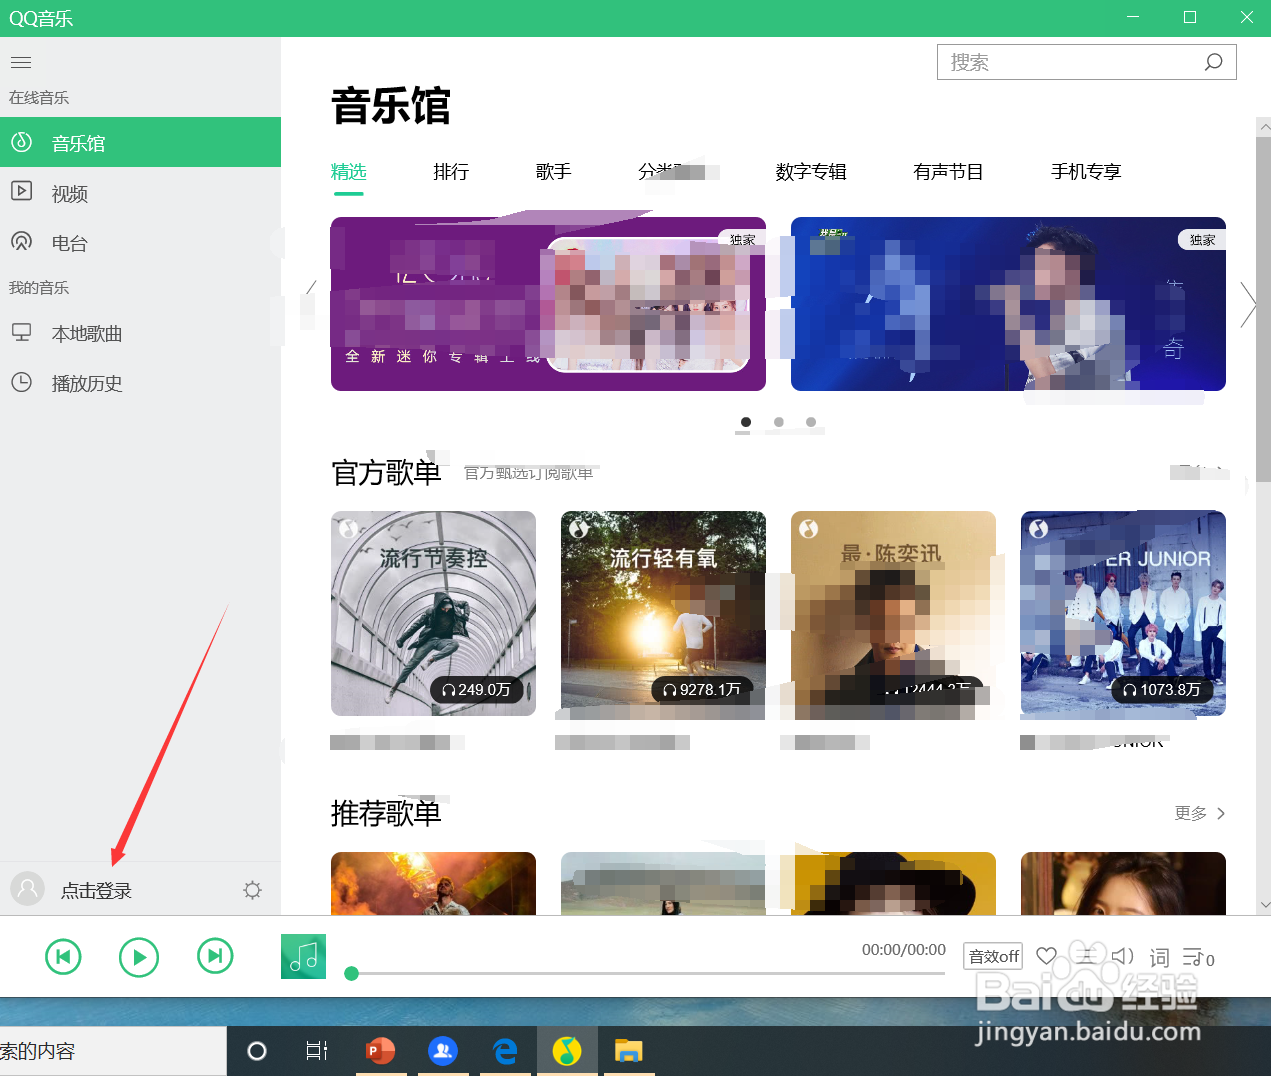Open the JUNIOR playlist cover
This screenshot has width=1271, height=1076.
(1123, 613)
